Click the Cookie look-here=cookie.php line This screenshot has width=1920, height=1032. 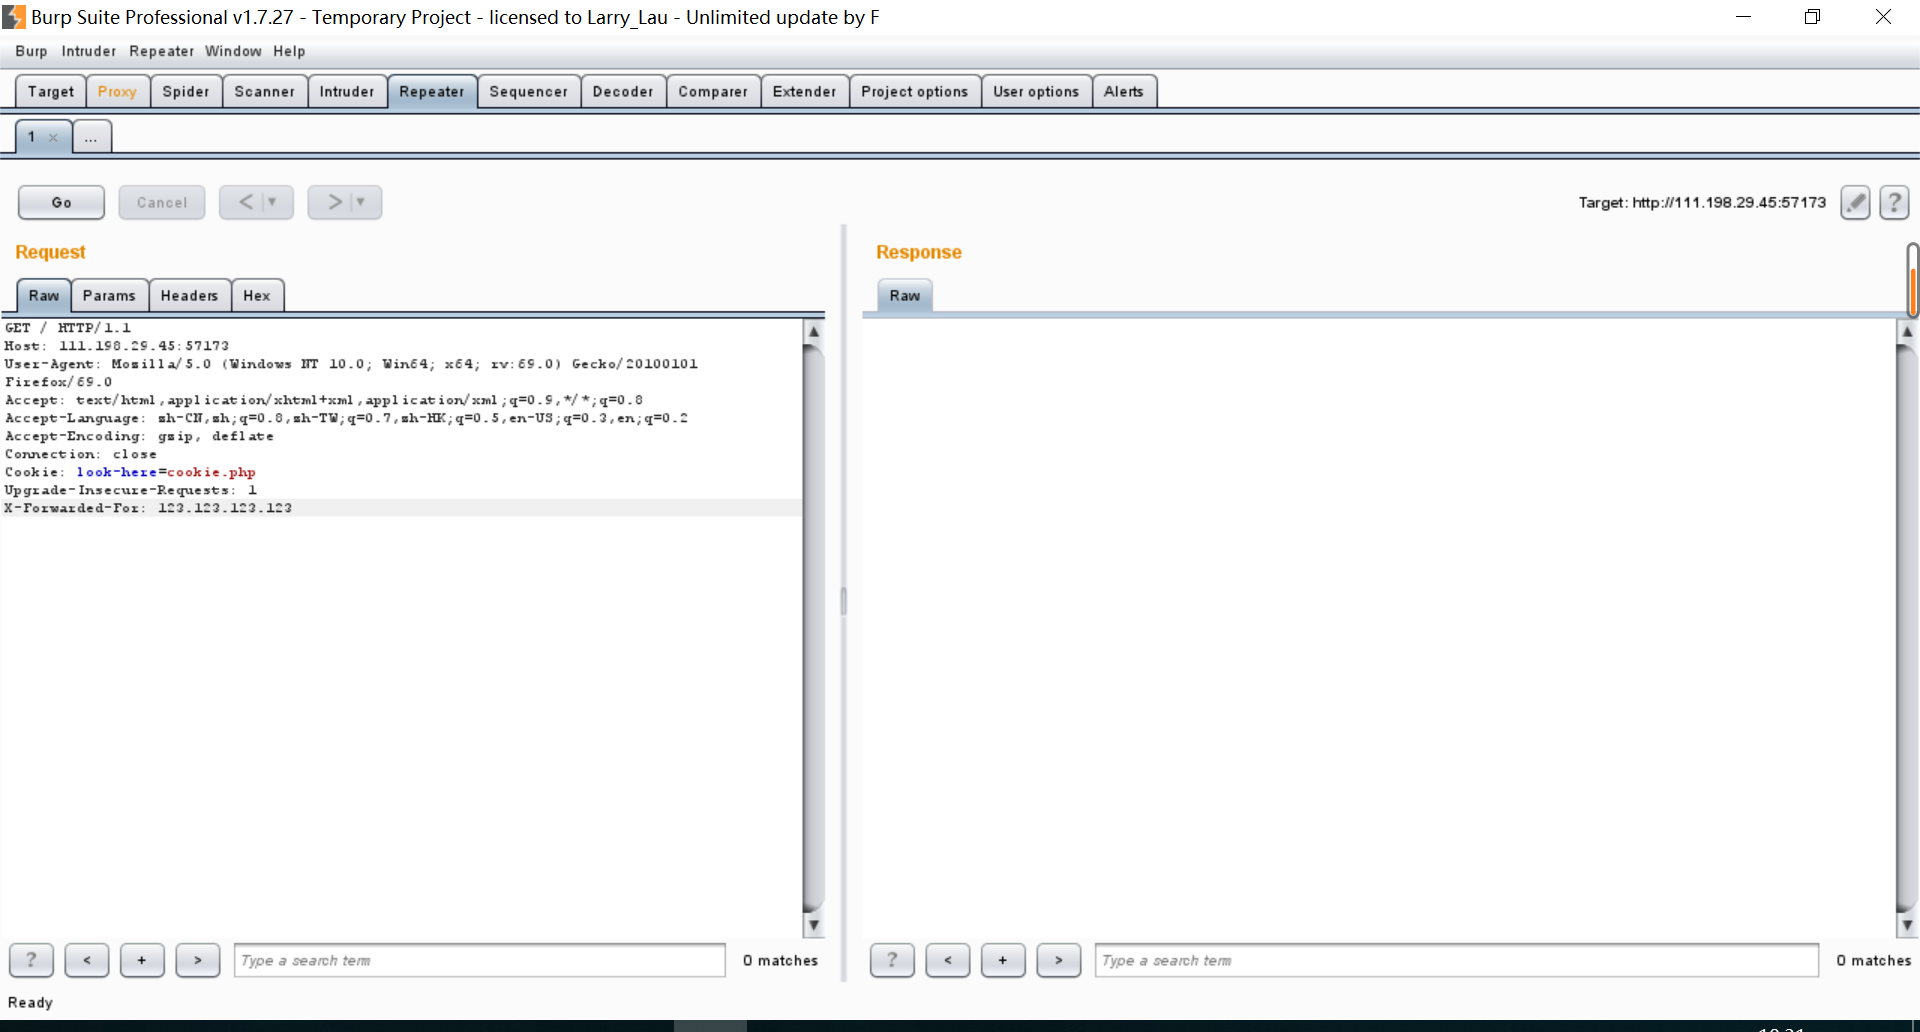tap(130, 472)
